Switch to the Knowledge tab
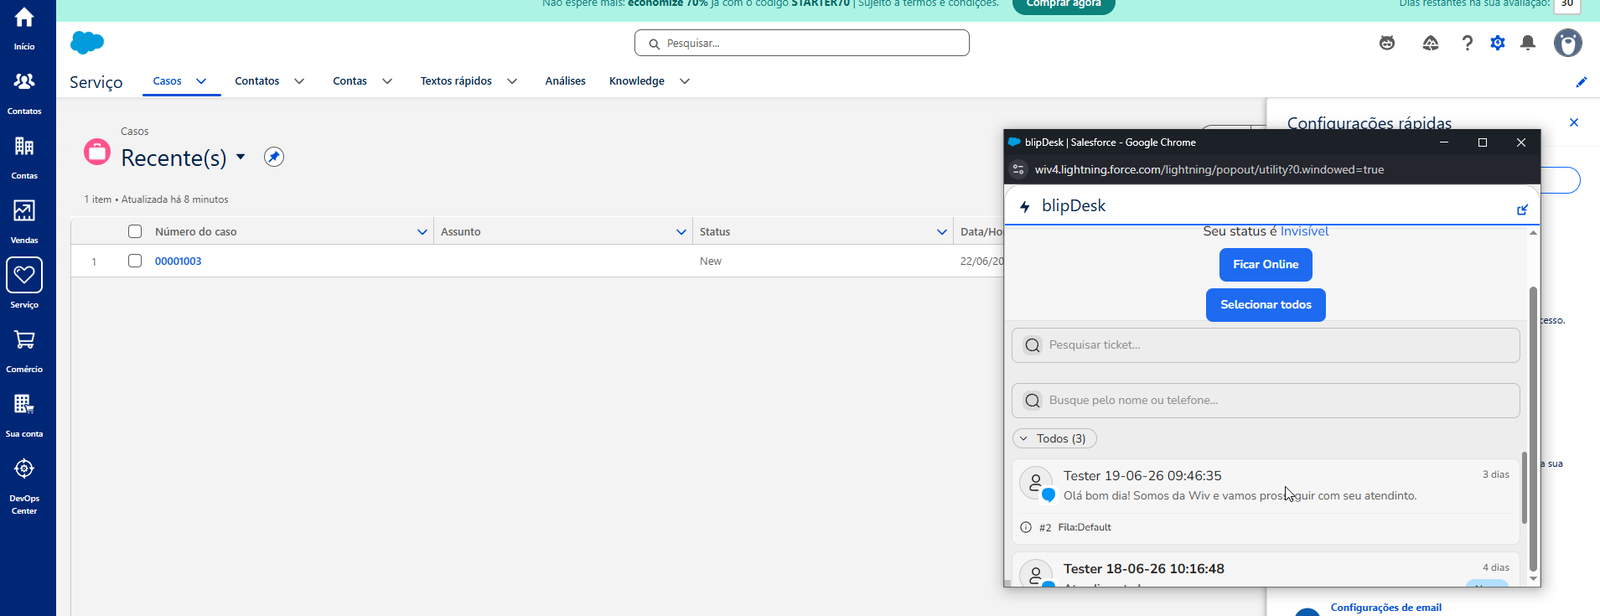This screenshot has height=616, width=1600. coord(637,81)
